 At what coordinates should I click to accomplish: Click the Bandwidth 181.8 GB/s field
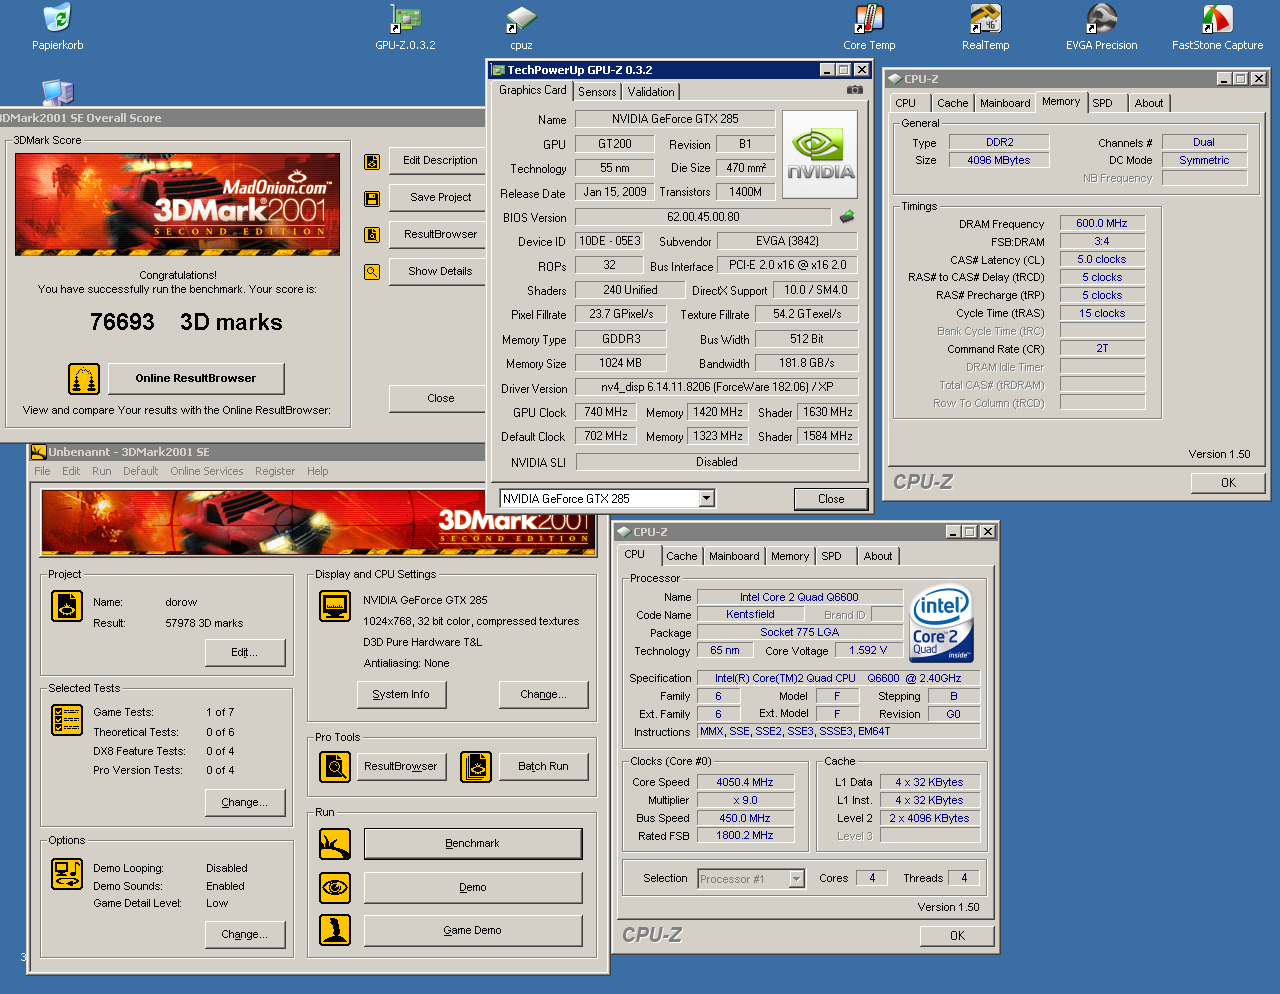coord(806,363)
